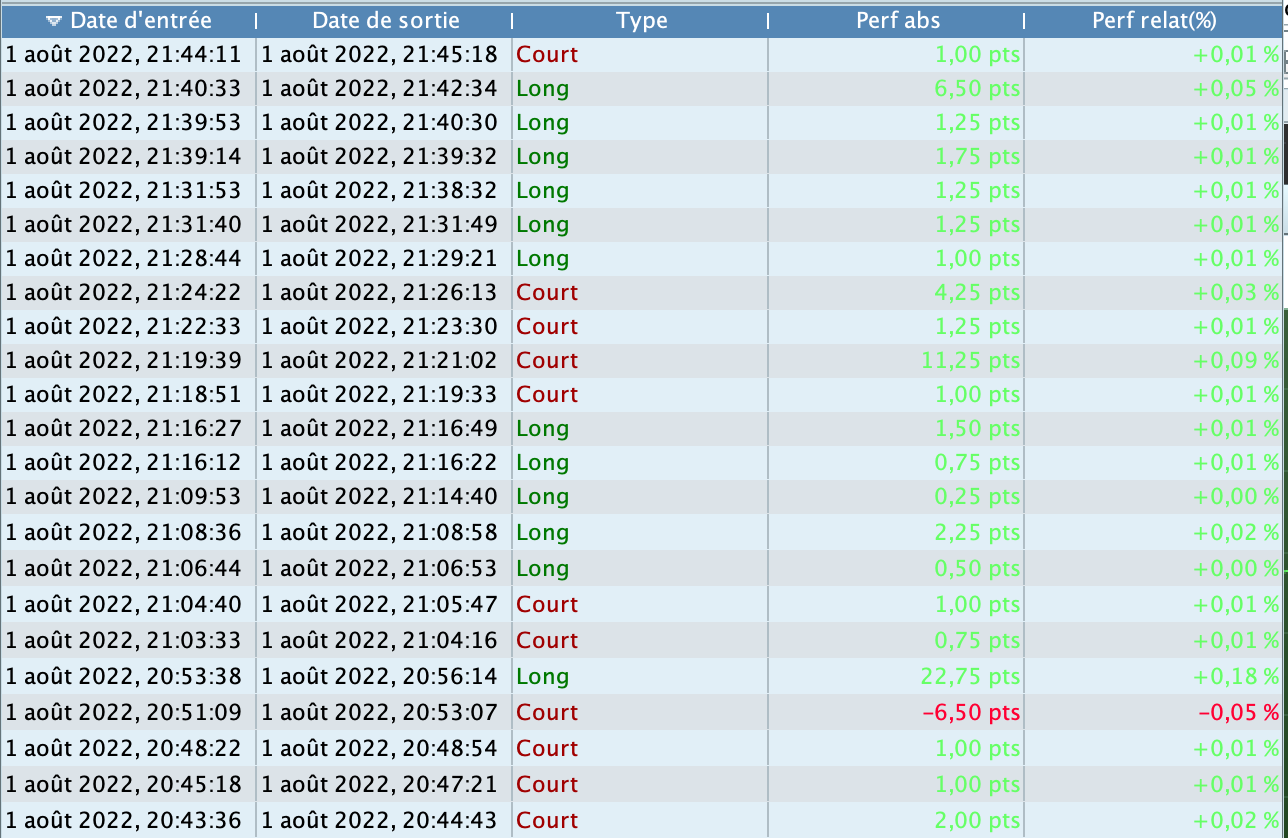Select the Long type cell exited at 21:08:58
Viewport: 1288px width, 838px height.
pyautogui.click(x=543, y=533)
